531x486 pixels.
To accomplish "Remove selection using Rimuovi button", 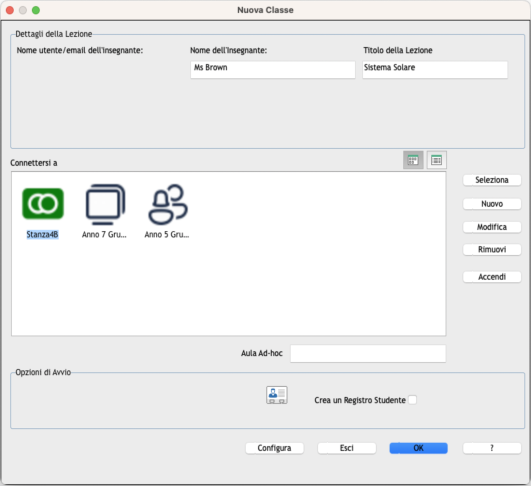I will point(492,250).
